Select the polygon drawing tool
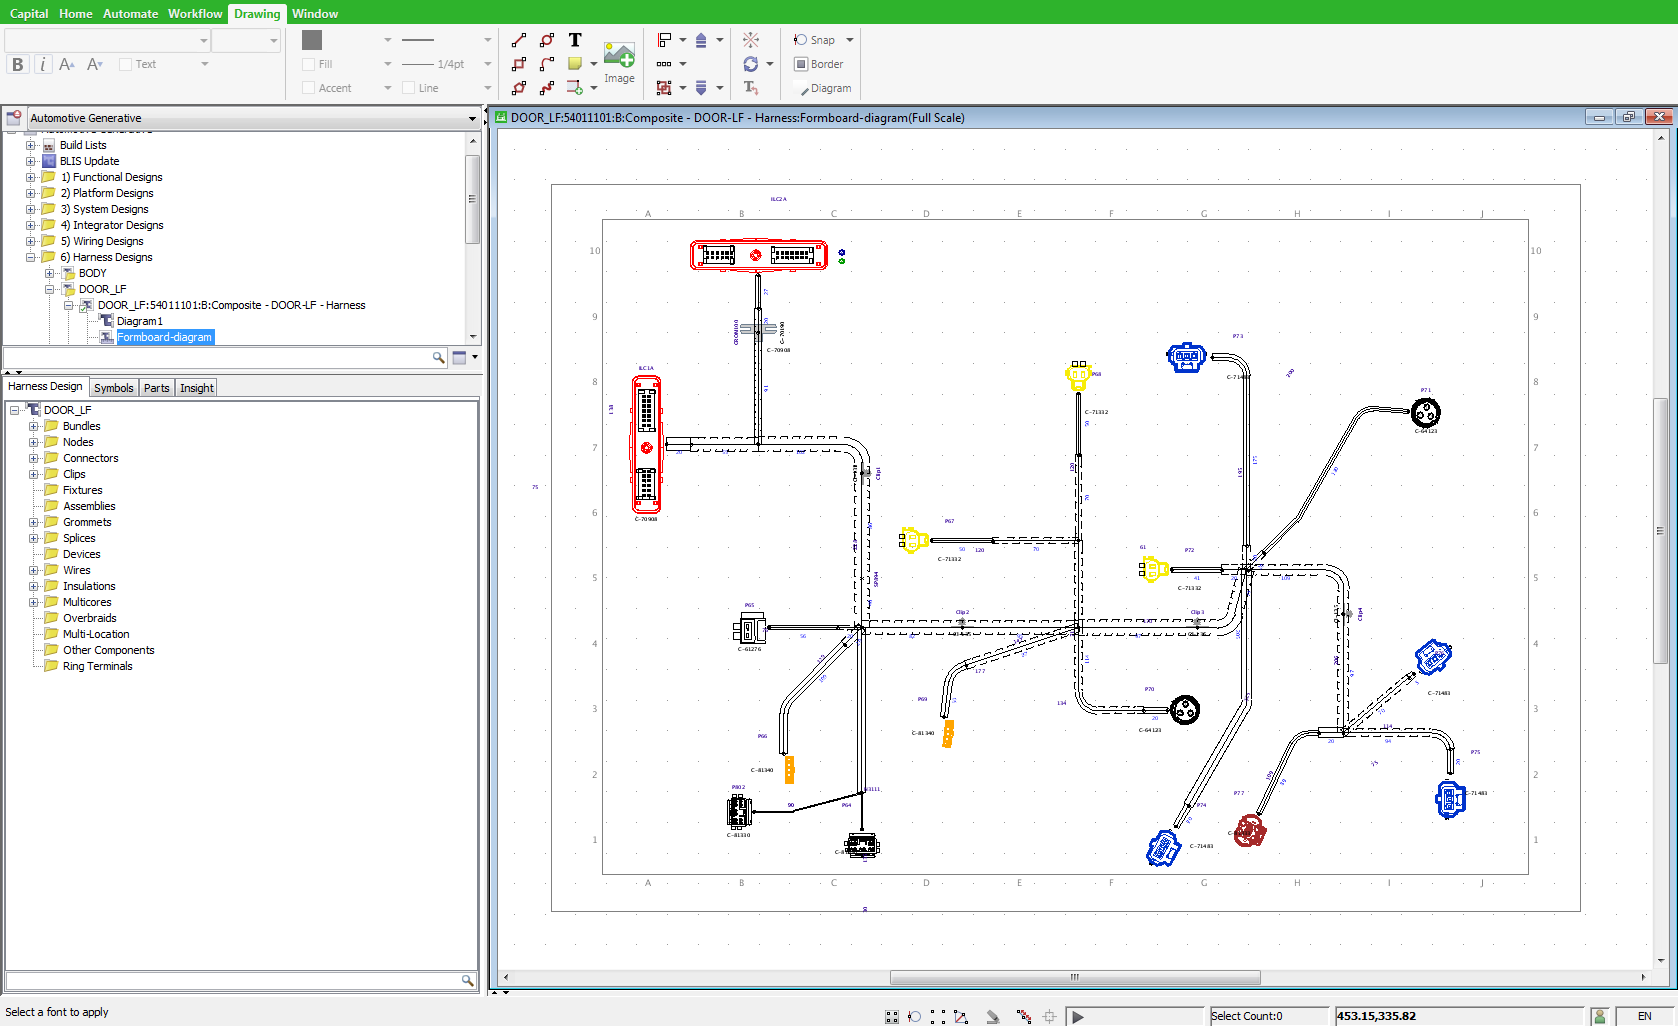The height and width of the screenshot is (1026, 1678). point(519,88)
